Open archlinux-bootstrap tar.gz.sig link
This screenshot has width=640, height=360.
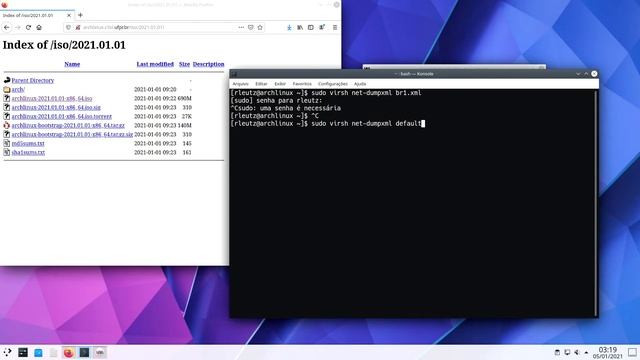(72, 134)
